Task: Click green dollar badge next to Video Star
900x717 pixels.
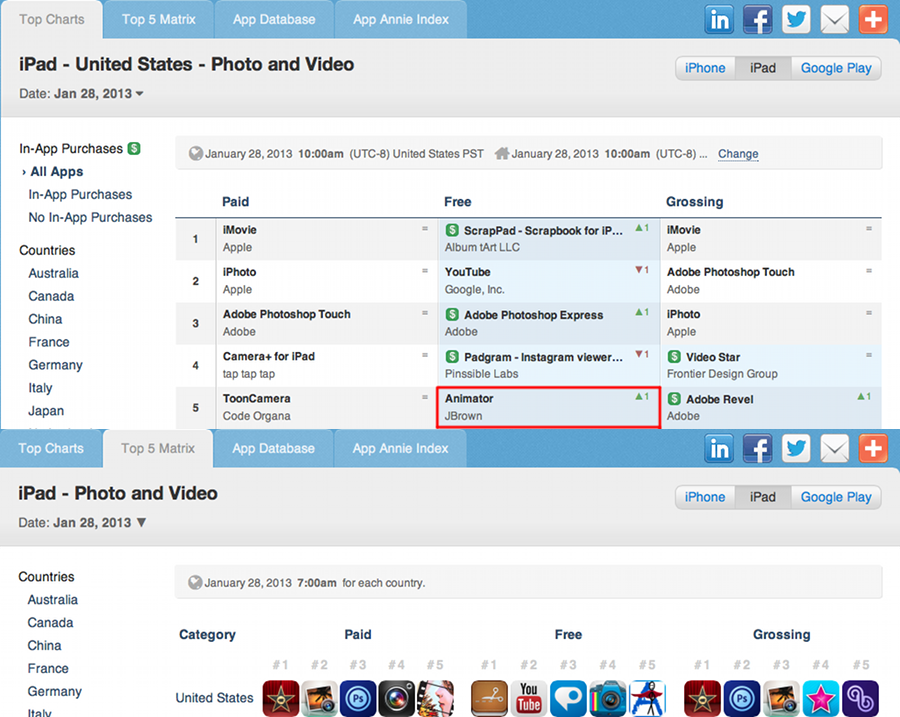Action: click(674, 356)
